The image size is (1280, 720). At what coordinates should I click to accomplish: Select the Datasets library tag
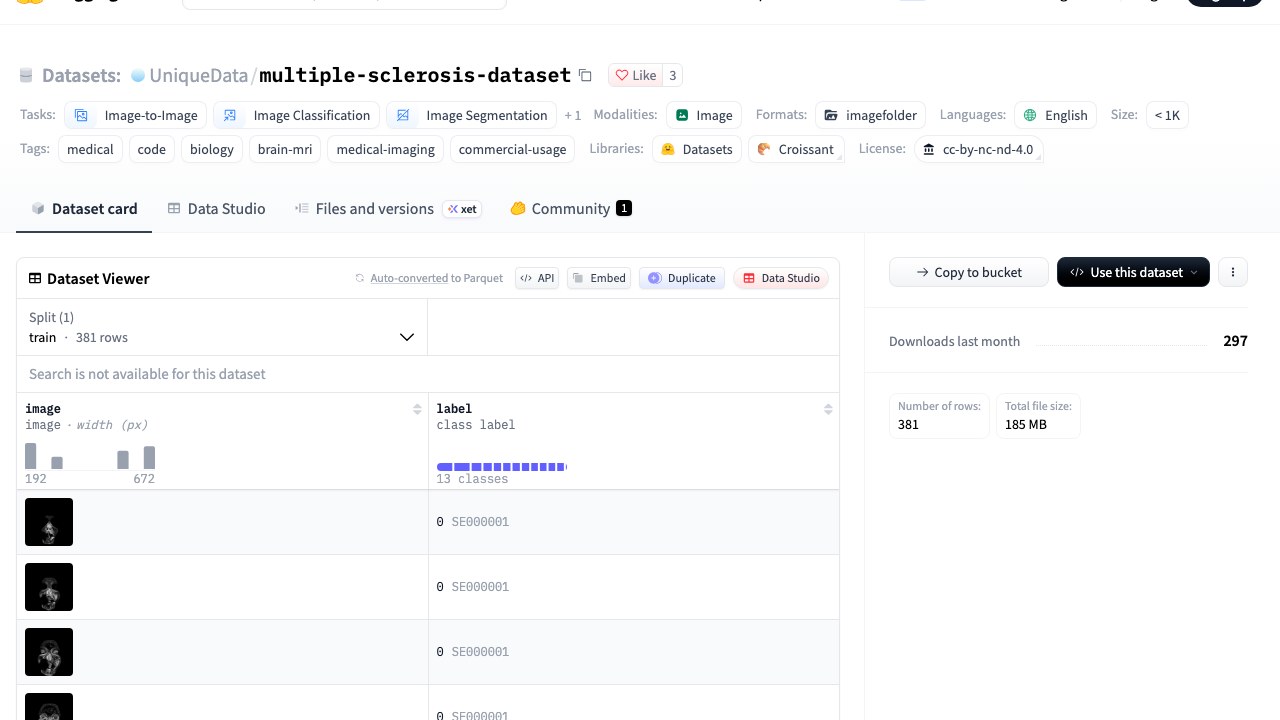coord(697,149)
